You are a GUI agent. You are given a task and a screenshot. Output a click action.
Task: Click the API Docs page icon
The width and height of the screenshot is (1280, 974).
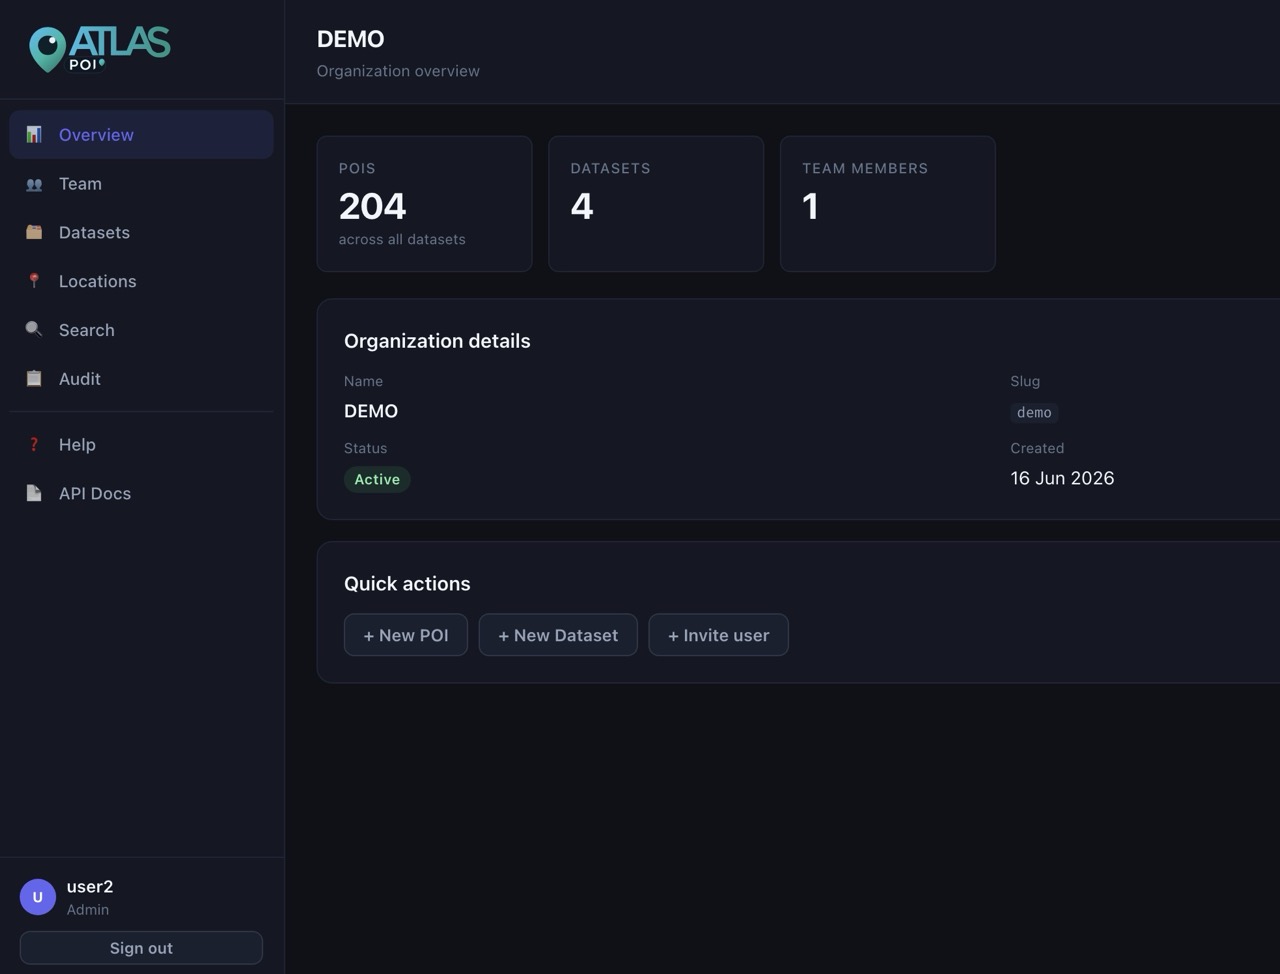coord(34,493)
